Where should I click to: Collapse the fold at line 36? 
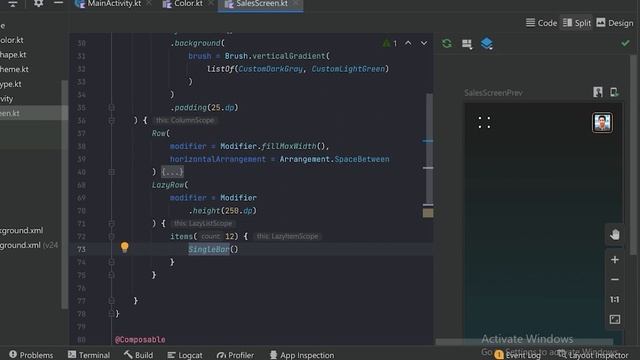click(x=111, y=120)
